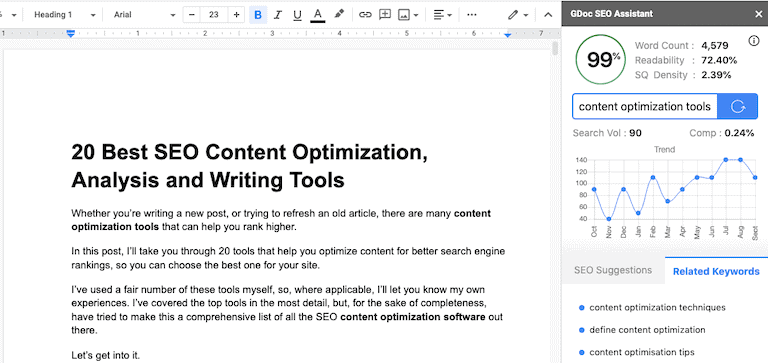The height and width of the screenshot is (363, 768).
Task: Show more toolbar options
Action: [472, 15]
